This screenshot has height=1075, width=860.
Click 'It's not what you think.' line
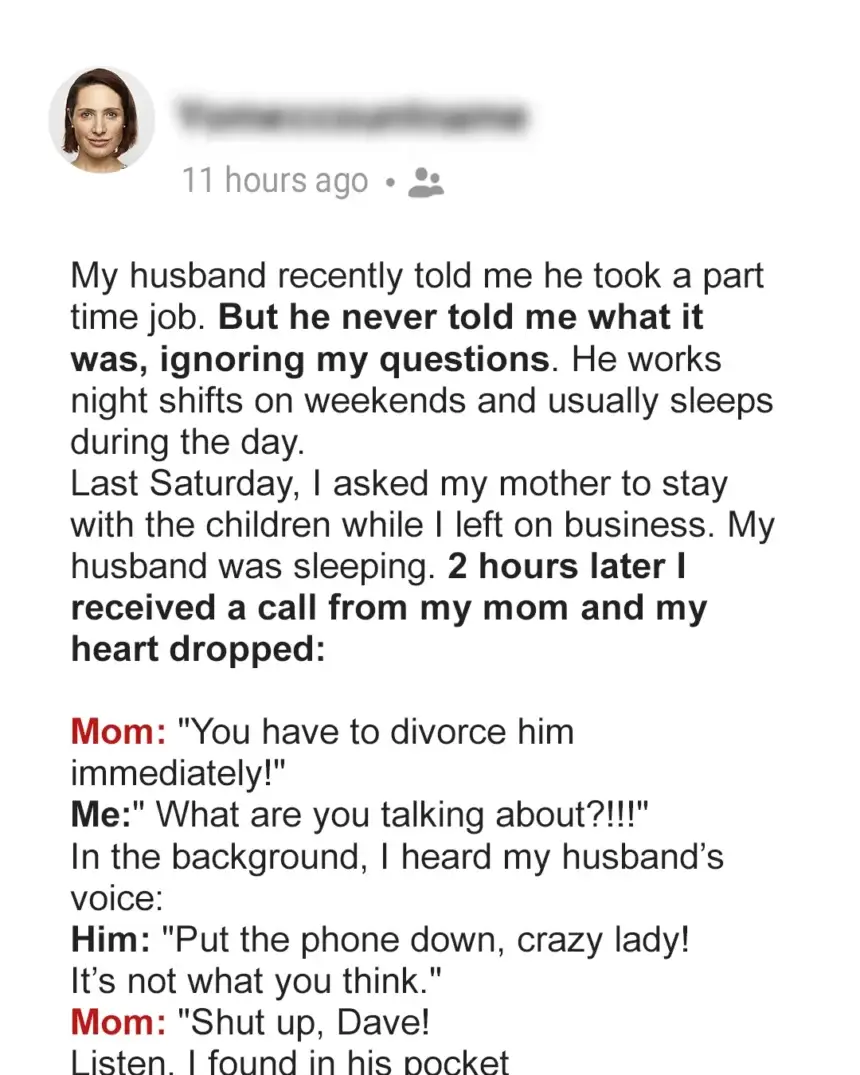click(256, 981)
